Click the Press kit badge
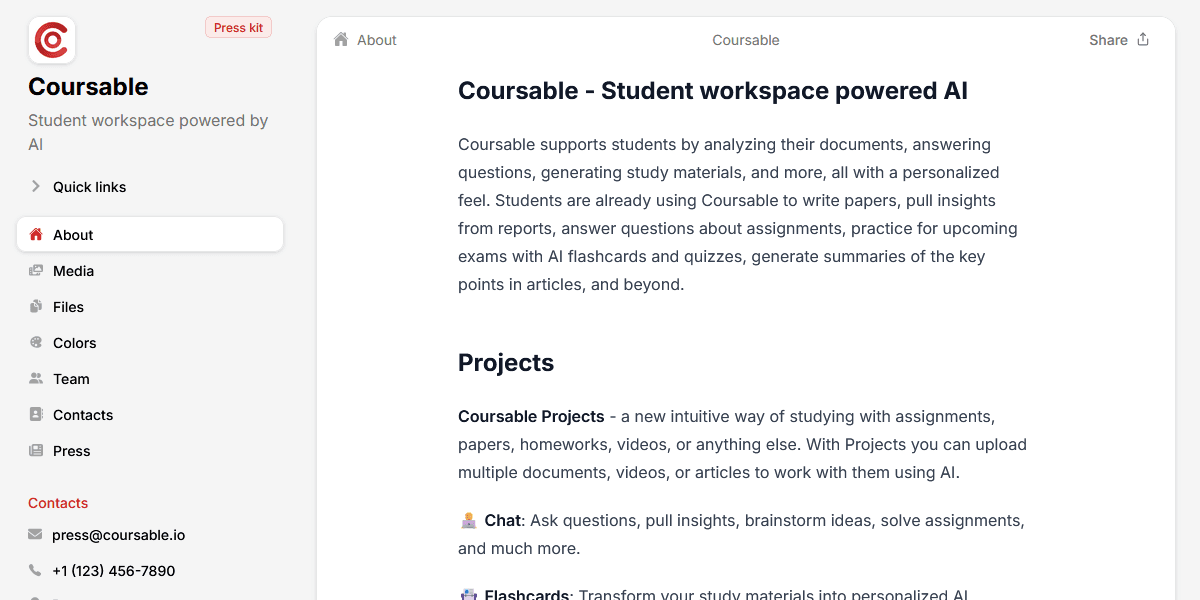This screenshot has height=600, width=1200. 238,28
